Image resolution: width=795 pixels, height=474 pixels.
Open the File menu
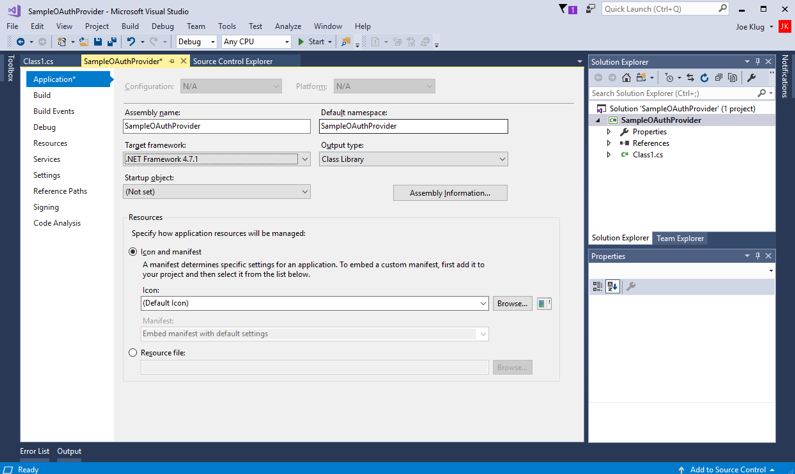click(x=12, y=26)
